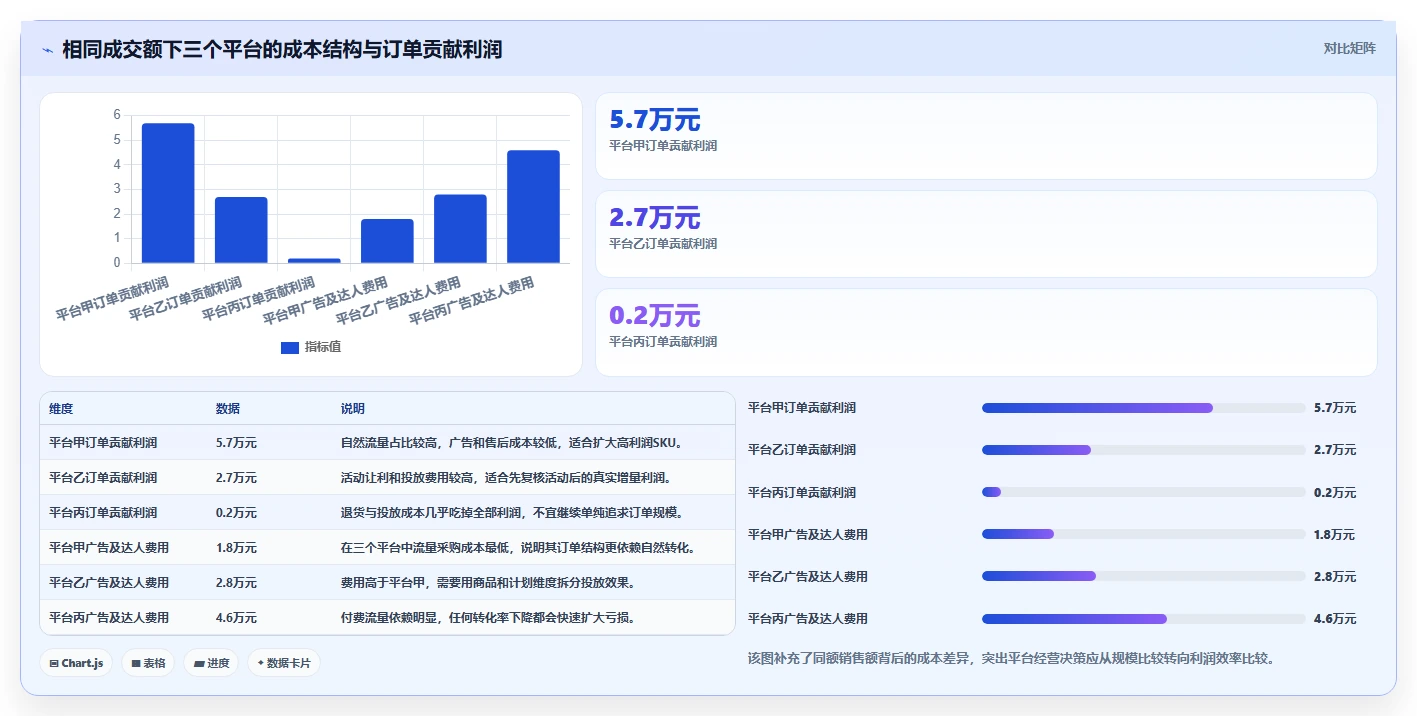Screen dimensions: 1417x716
Task: Click the 维度 column header
Action: click(x=61, y=409)
